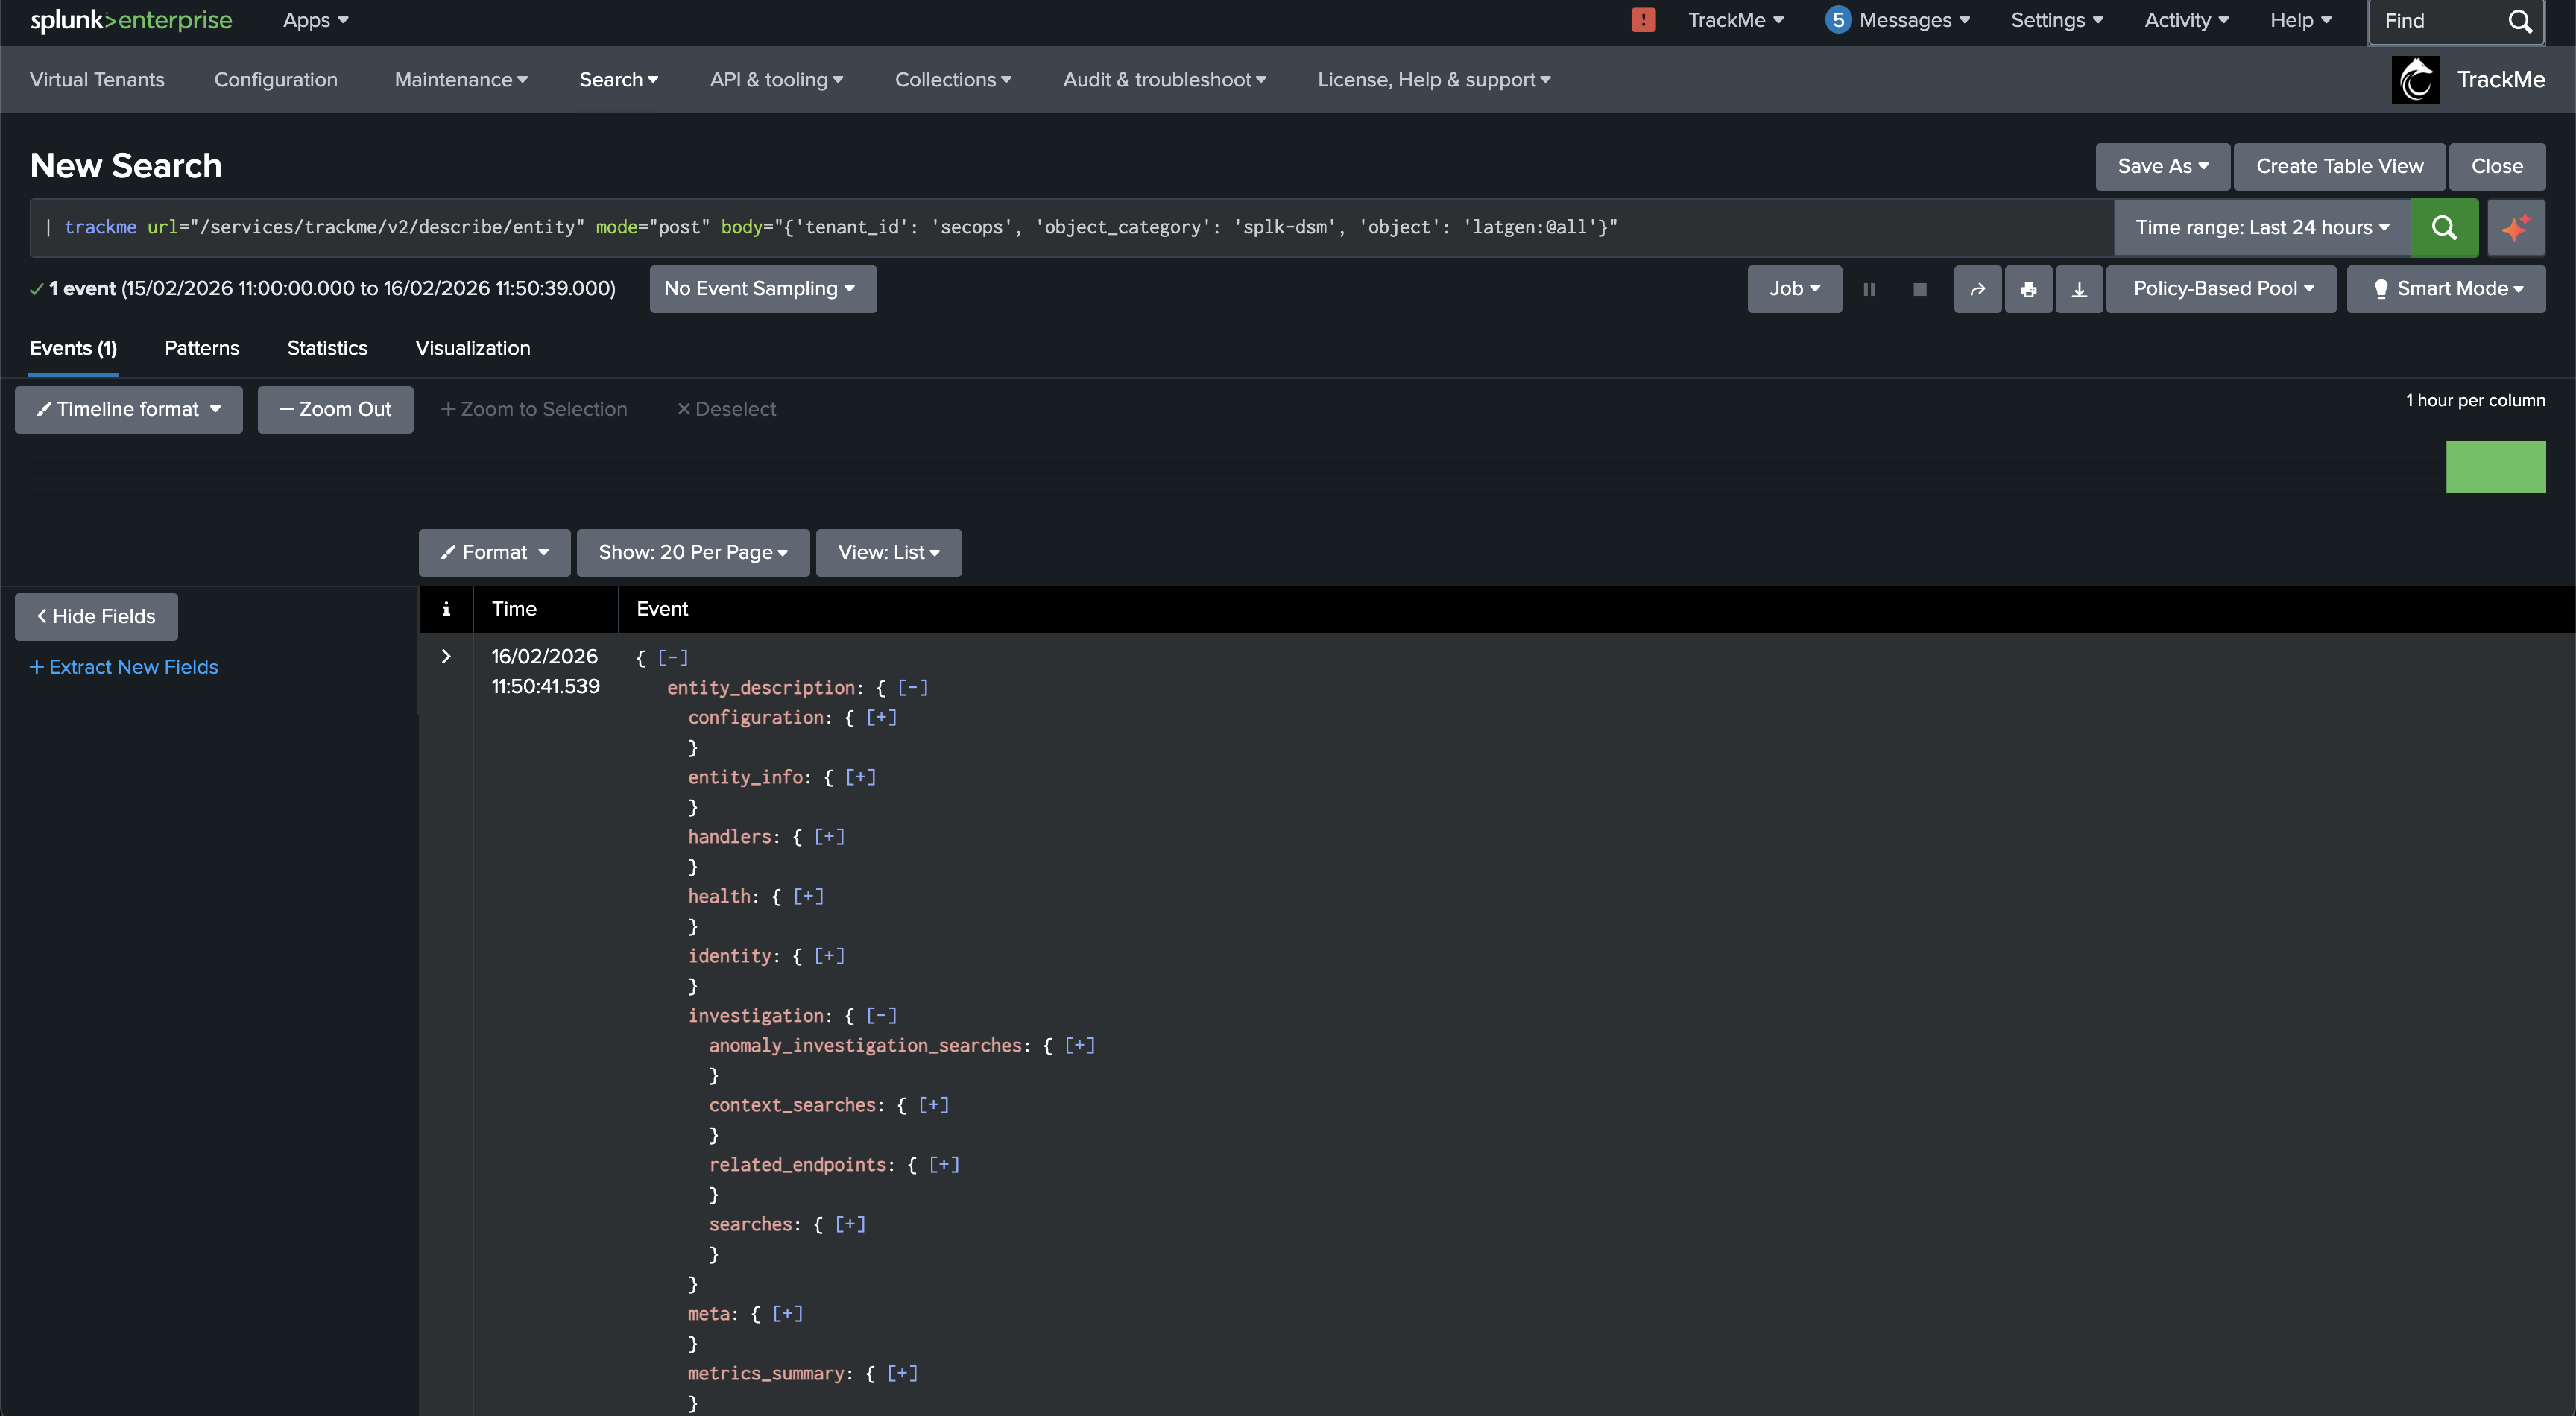The width and height of the screenshot is (2576, 1416).
Task: Open the Policy-Based Pool dropdown
Action: 2221,289
